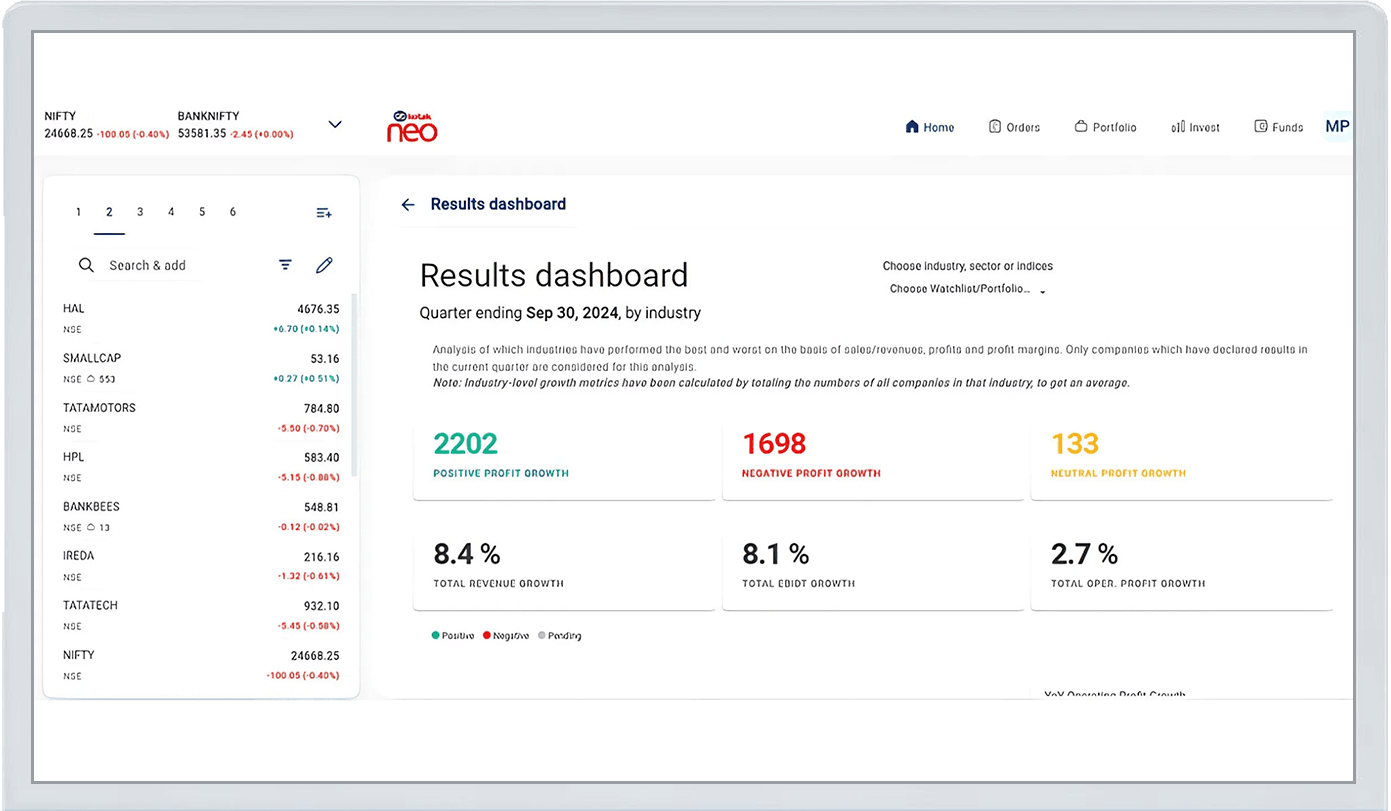
Task: Open the Orders menu
Action: 1014,127
